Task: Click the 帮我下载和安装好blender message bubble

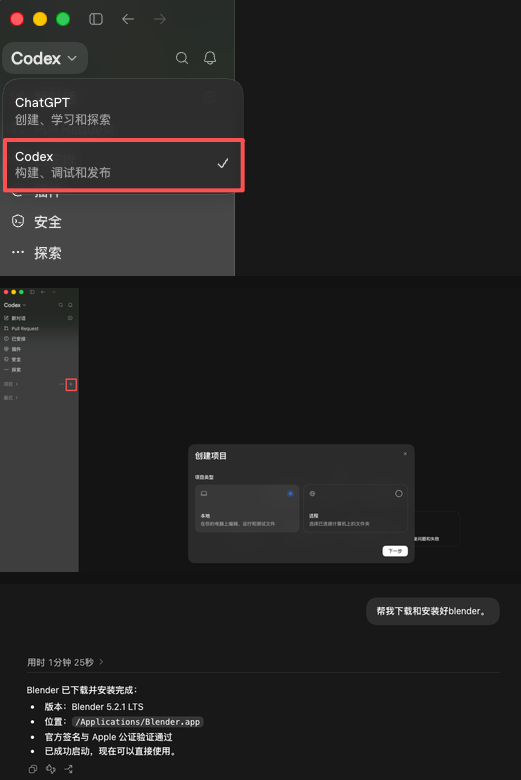Action: (432, 611)
